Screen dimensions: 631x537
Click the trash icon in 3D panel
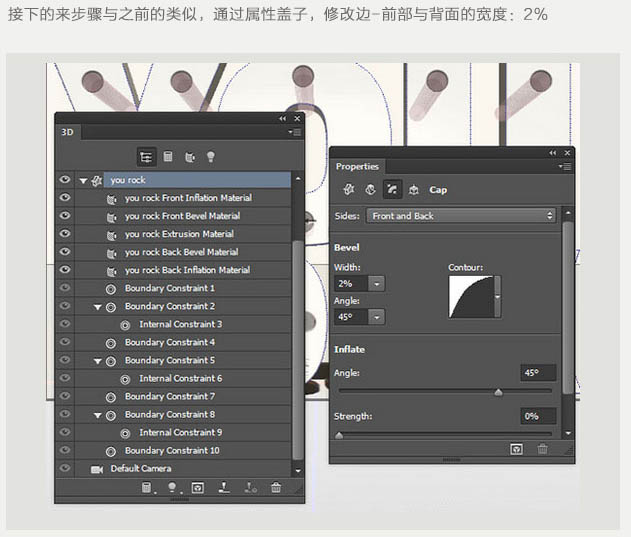click(276, 488)
